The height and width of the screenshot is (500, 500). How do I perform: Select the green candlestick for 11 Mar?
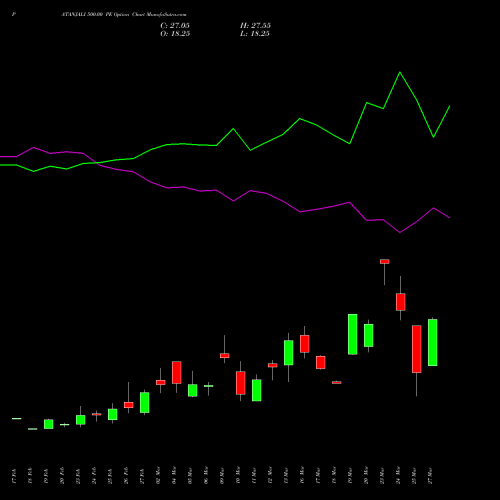coord(257,390)
